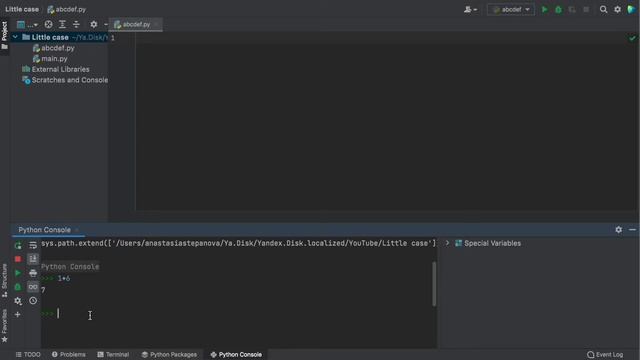Open the Event Log
This screenshot has height=360, width=640.
tap(605, 355)
